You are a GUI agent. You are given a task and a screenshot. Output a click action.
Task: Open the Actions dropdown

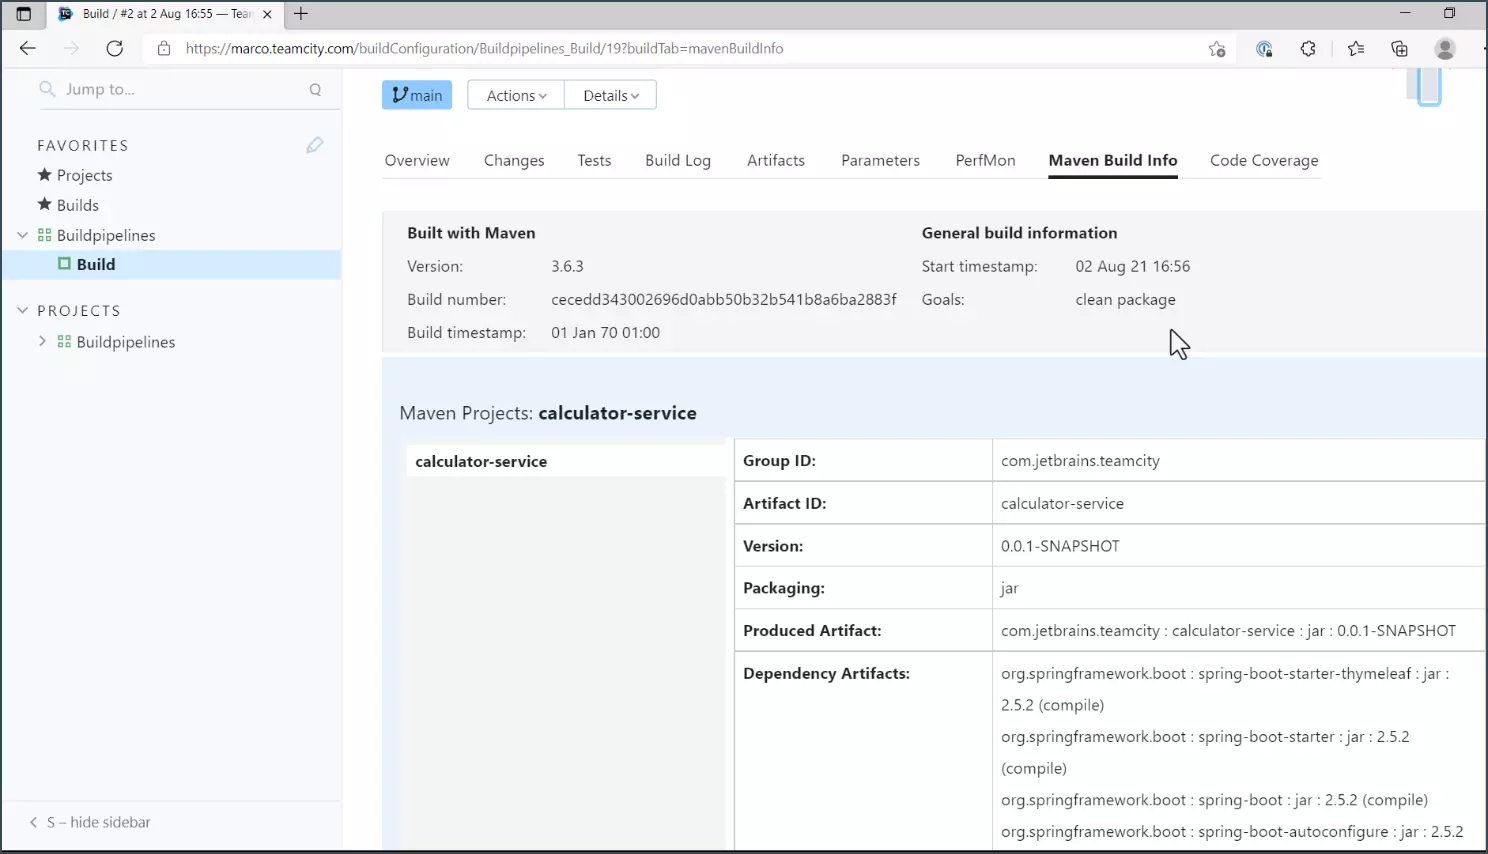point(516,95)
